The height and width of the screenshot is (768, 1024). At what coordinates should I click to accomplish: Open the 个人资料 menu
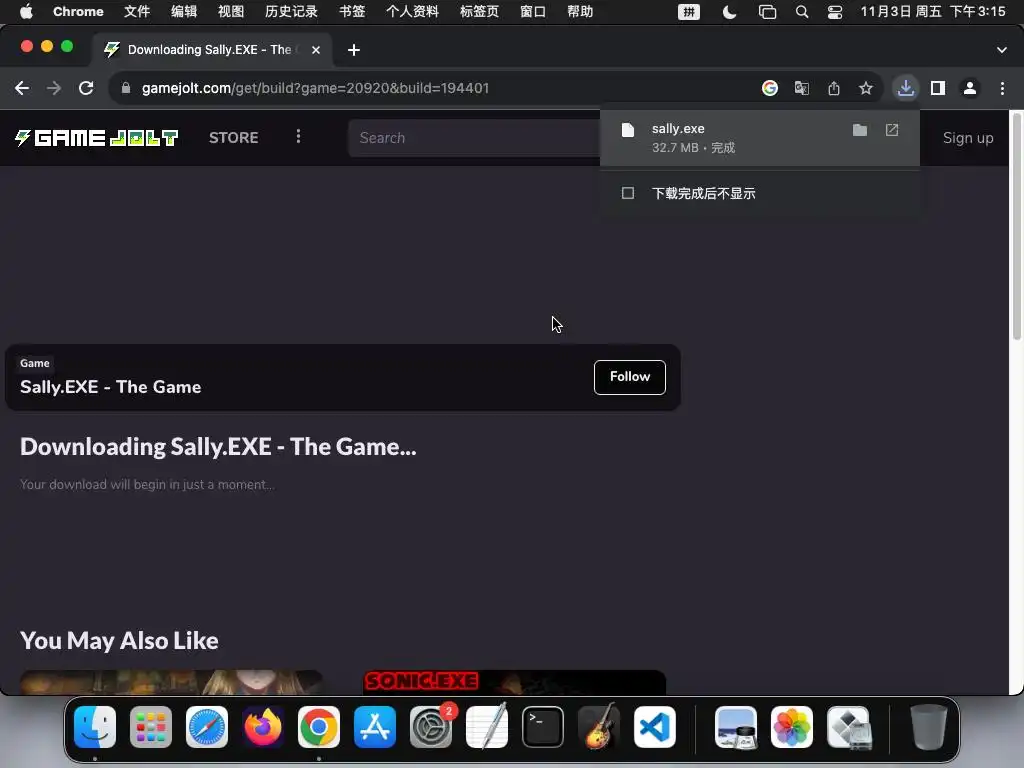[412, 12]
